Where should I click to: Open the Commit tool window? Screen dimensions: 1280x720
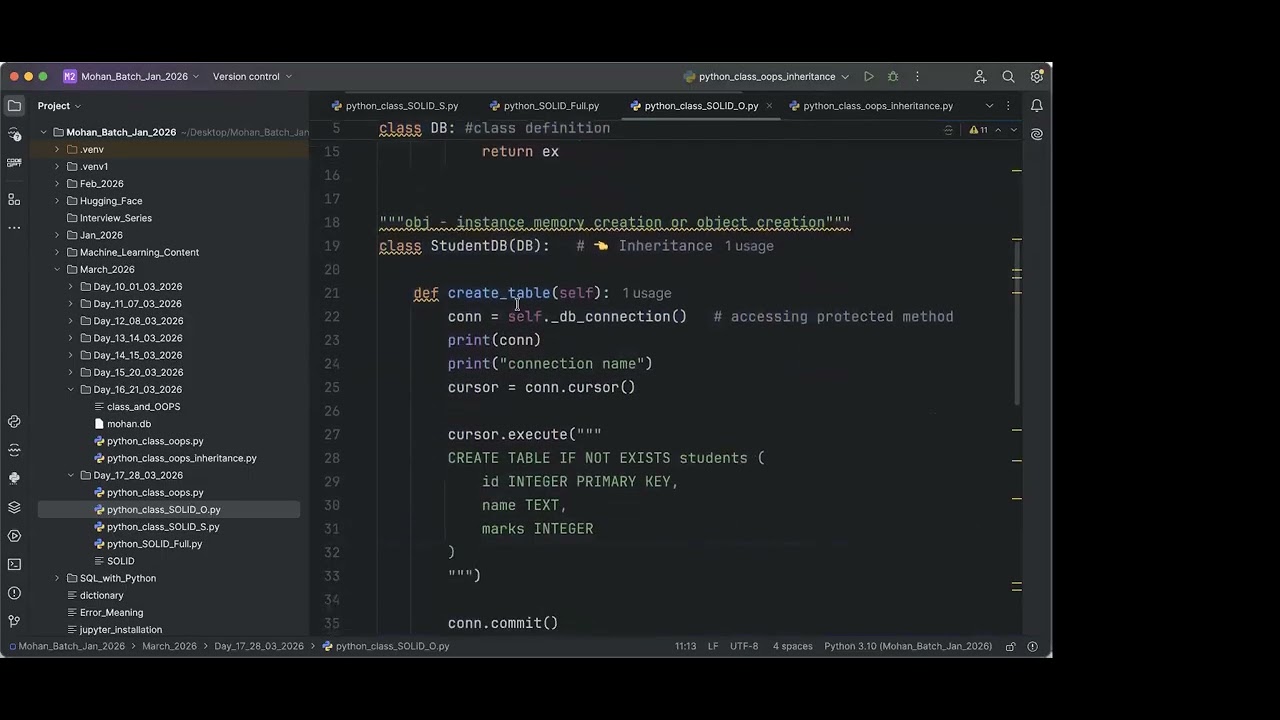click(x=14, y=134)
